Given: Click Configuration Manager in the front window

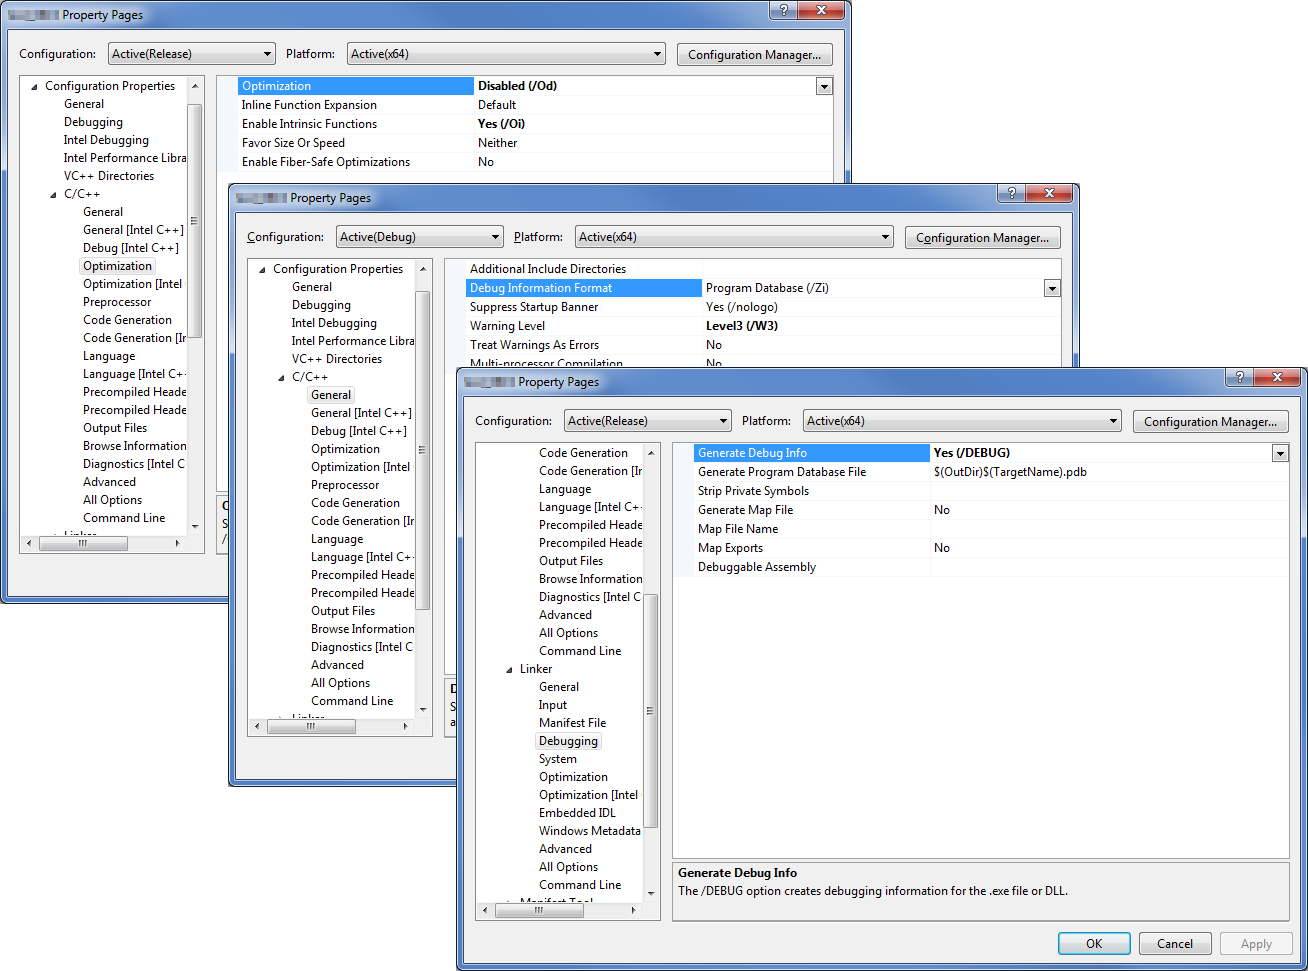Looking at the screenshot, I should tap(1210, 422).
